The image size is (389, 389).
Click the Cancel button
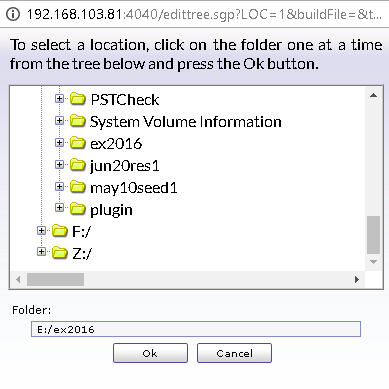coord(234,353)
